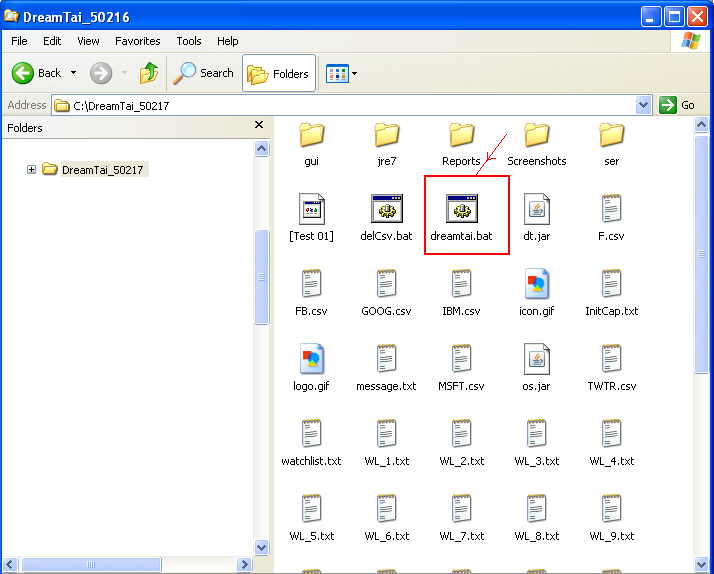Select the logo.gif image file

(x=311, y=368)
